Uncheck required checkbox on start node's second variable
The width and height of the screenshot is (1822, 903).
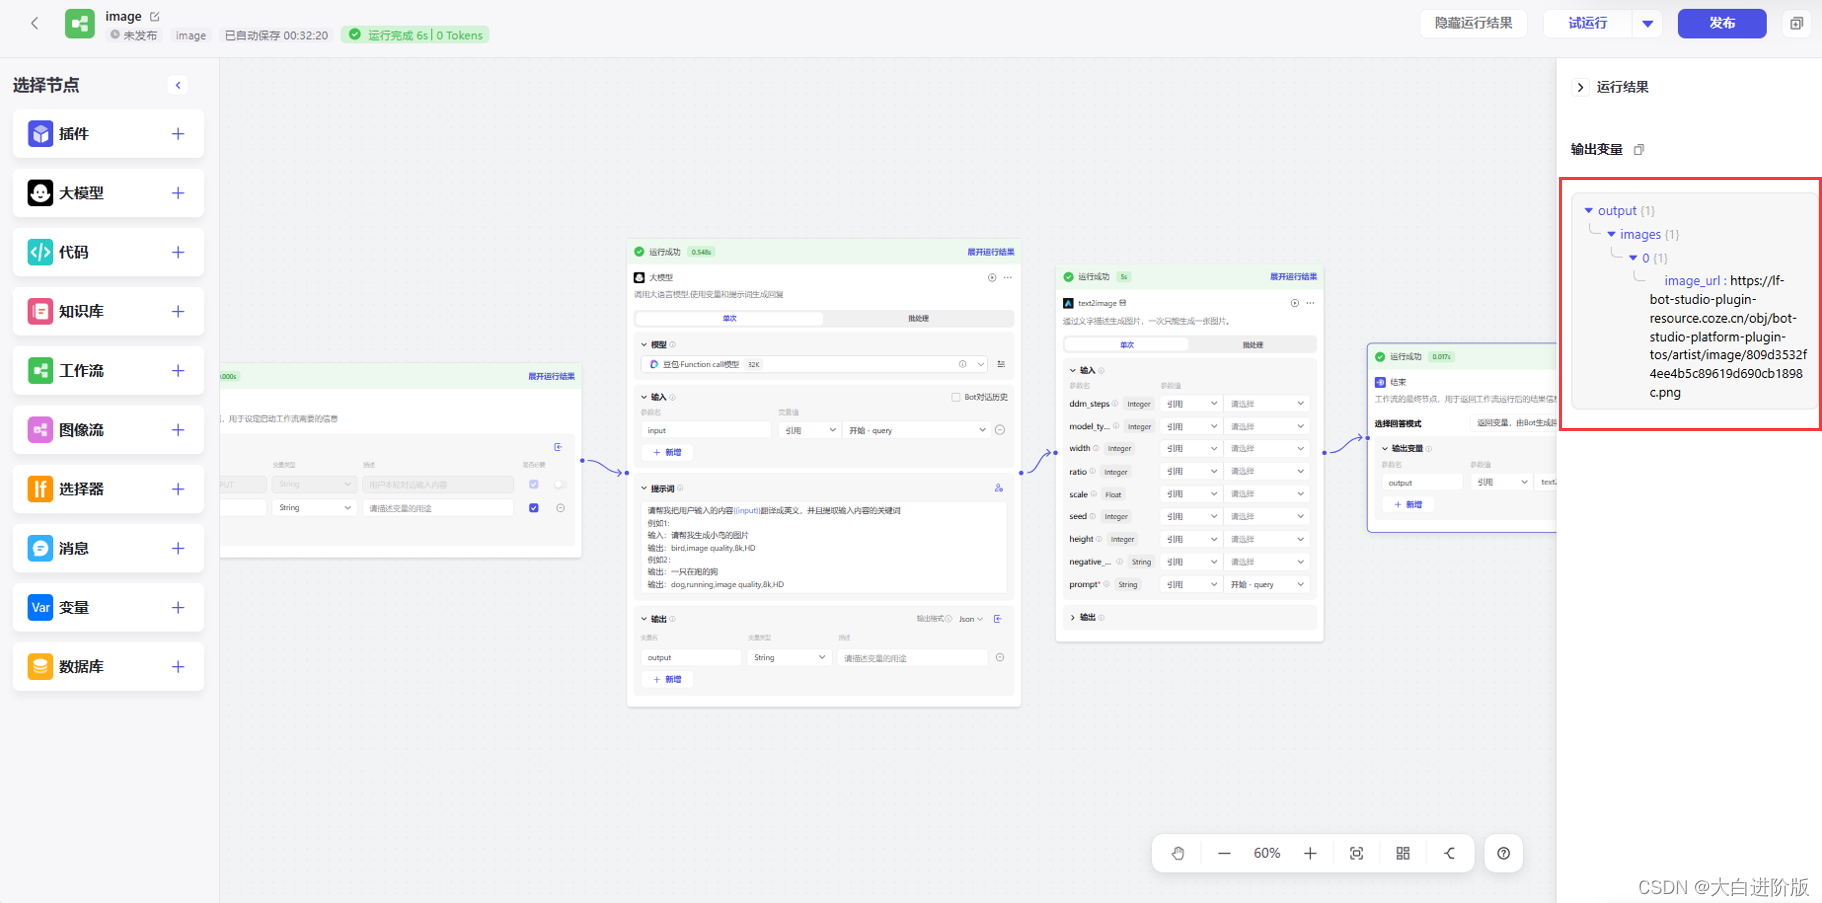534,508
